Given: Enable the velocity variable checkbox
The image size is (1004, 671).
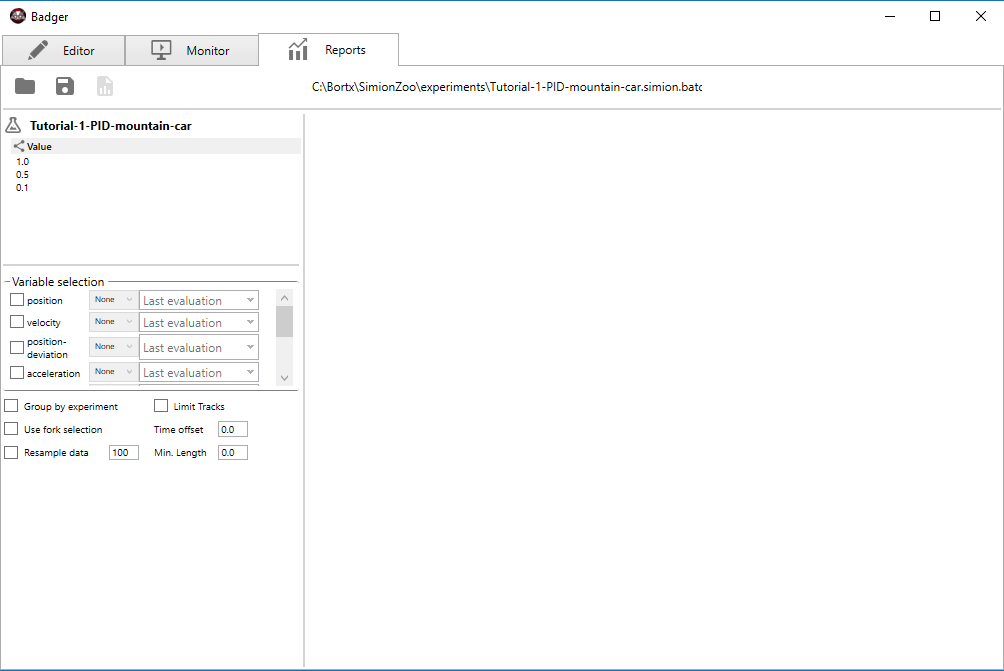Looking at the screenshot, I should 17,321.
